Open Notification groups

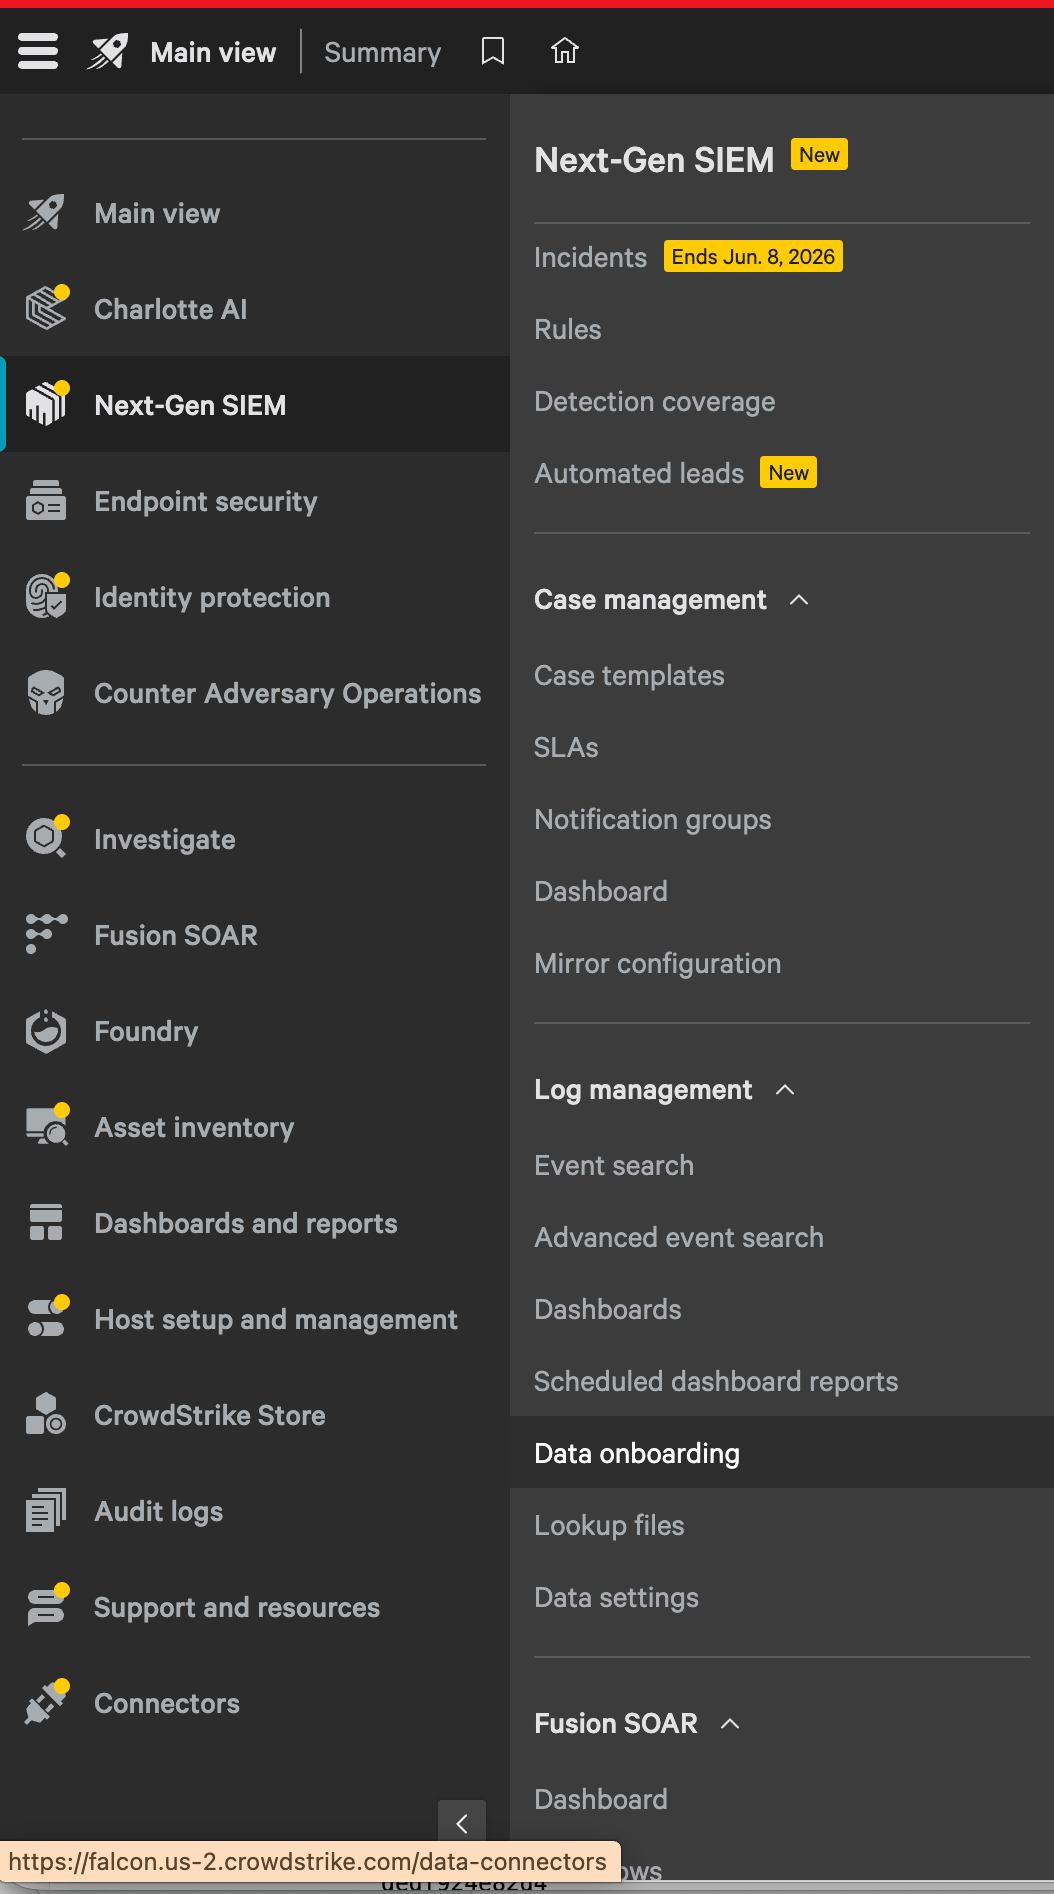(653, 819)
